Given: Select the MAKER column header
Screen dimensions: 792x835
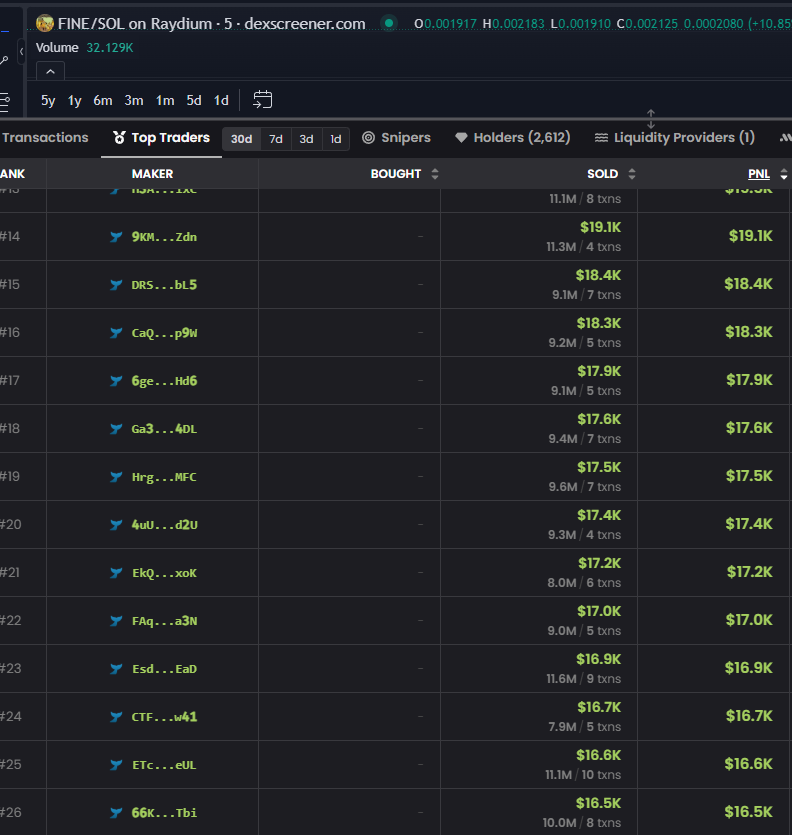Looking at the screenshot, I should click(152, 174).
